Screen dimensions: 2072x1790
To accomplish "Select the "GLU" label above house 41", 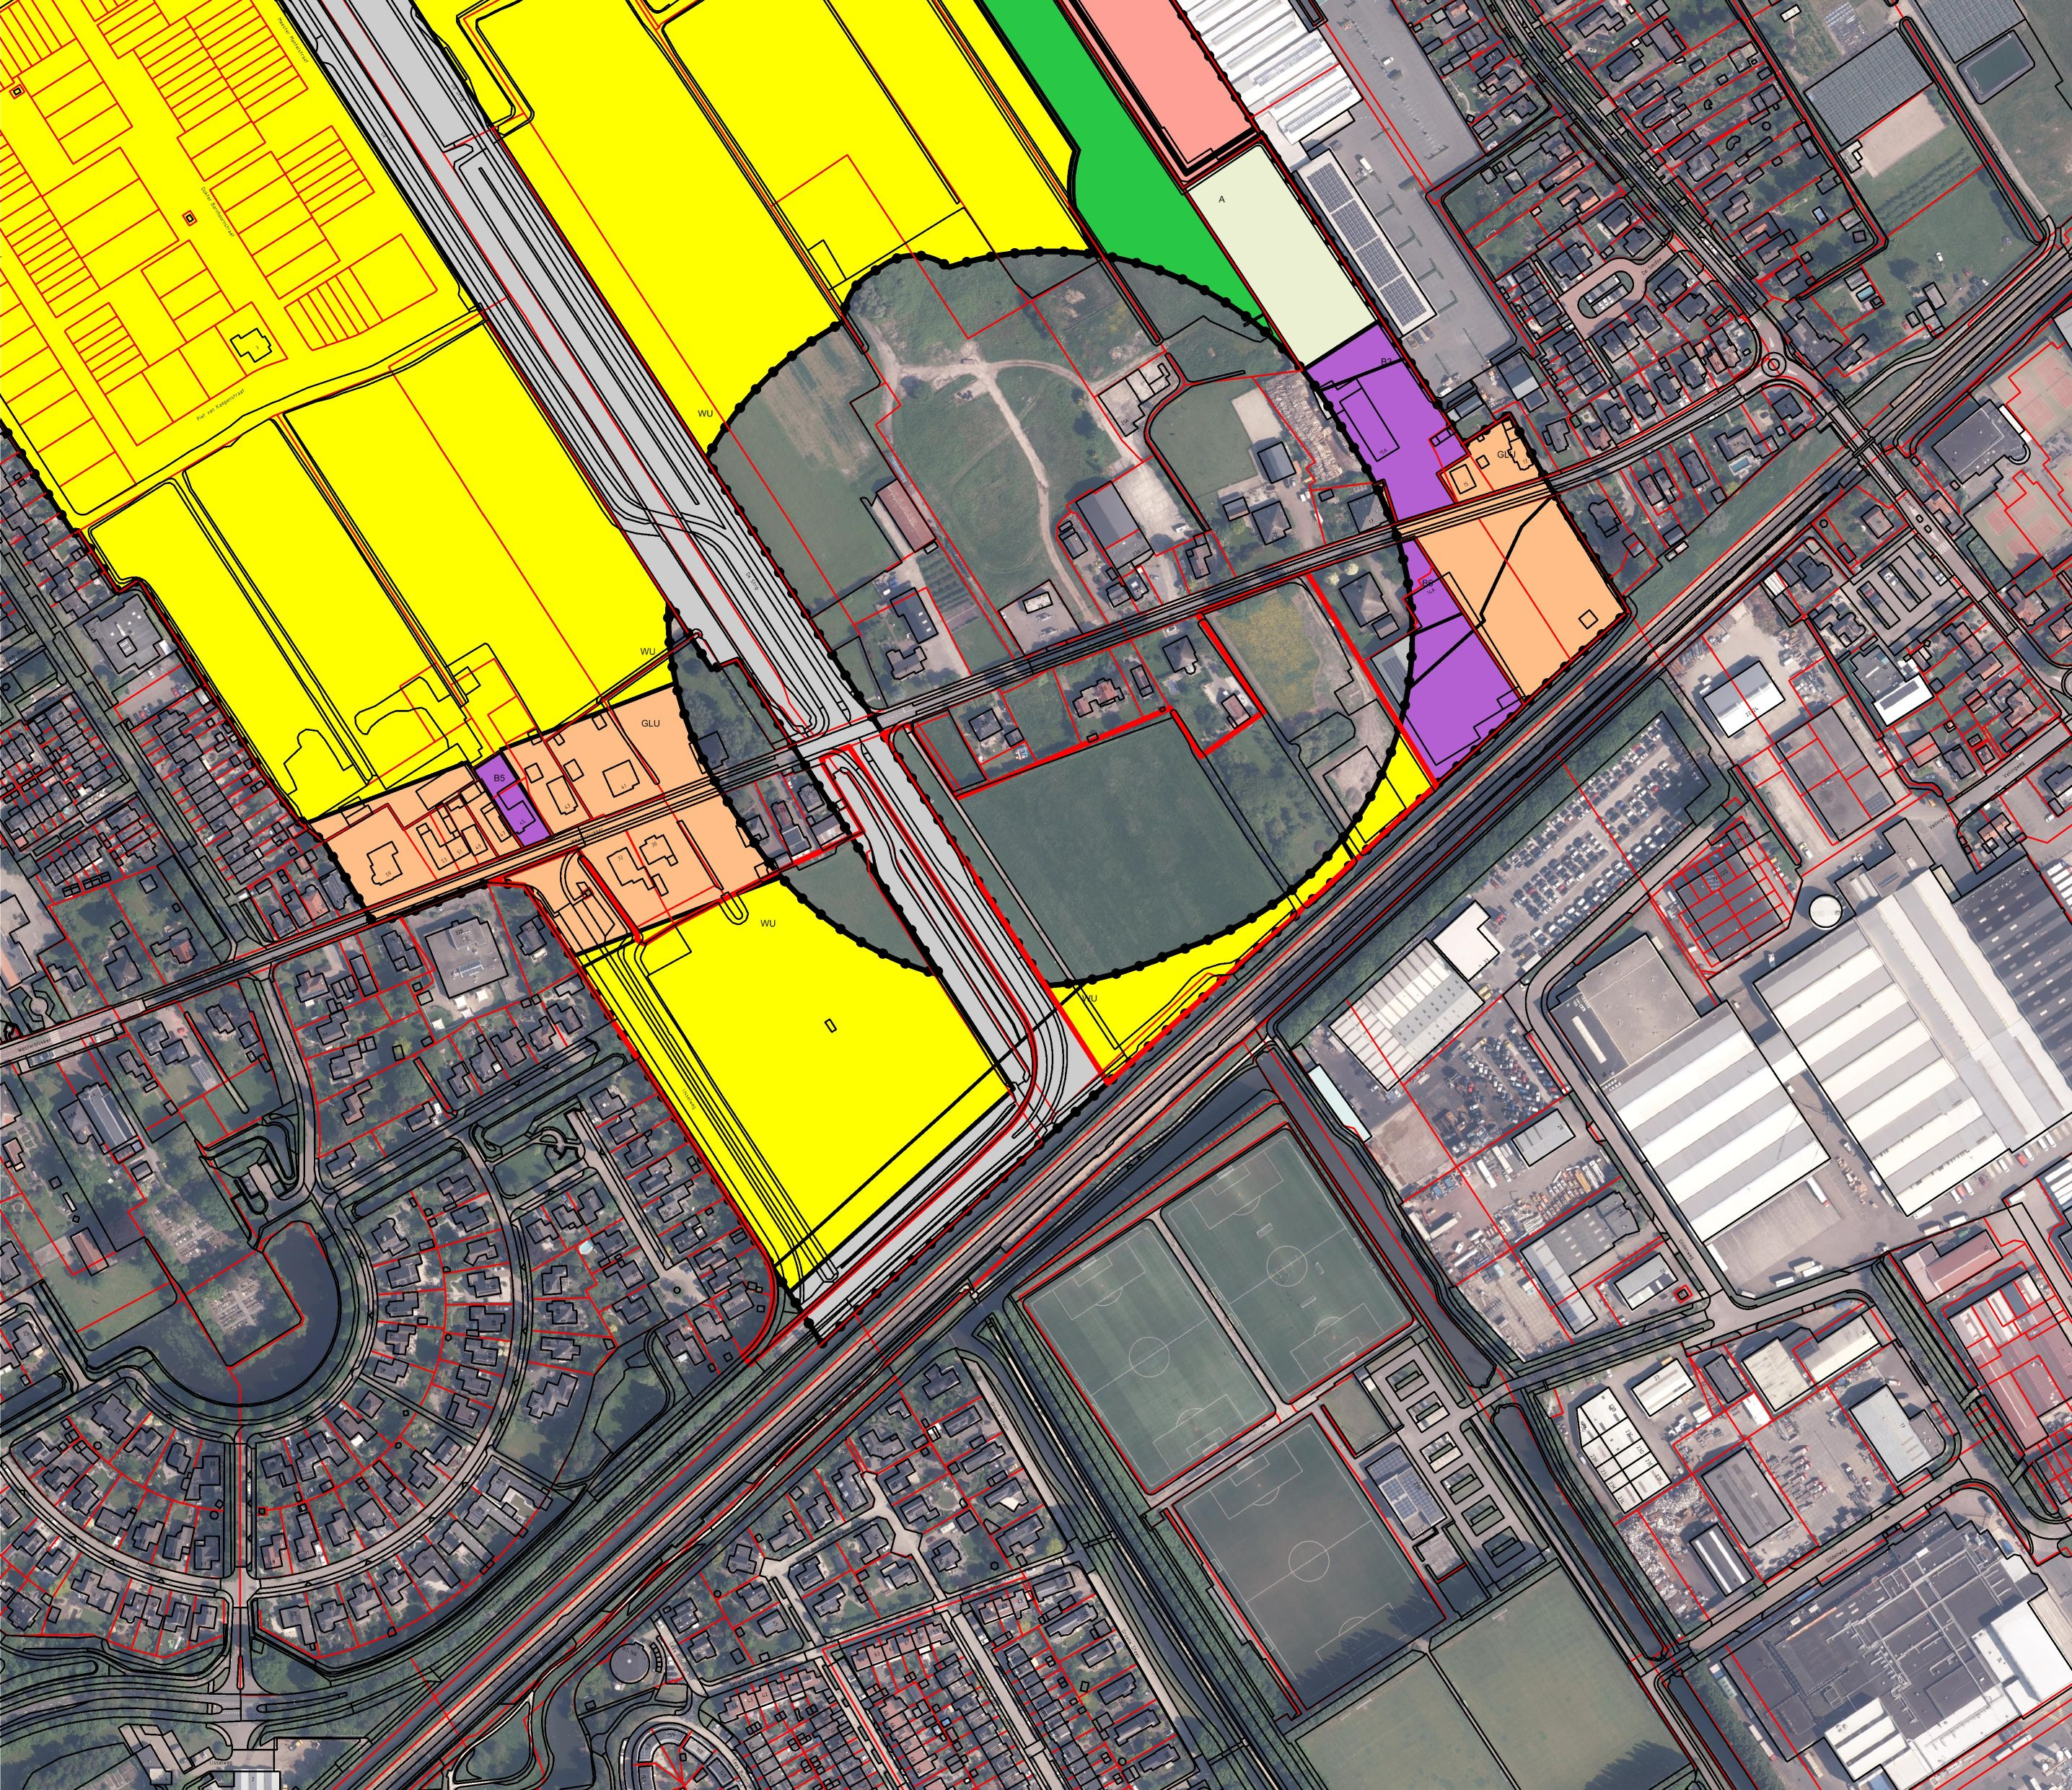I will click(x=650, y=723).
